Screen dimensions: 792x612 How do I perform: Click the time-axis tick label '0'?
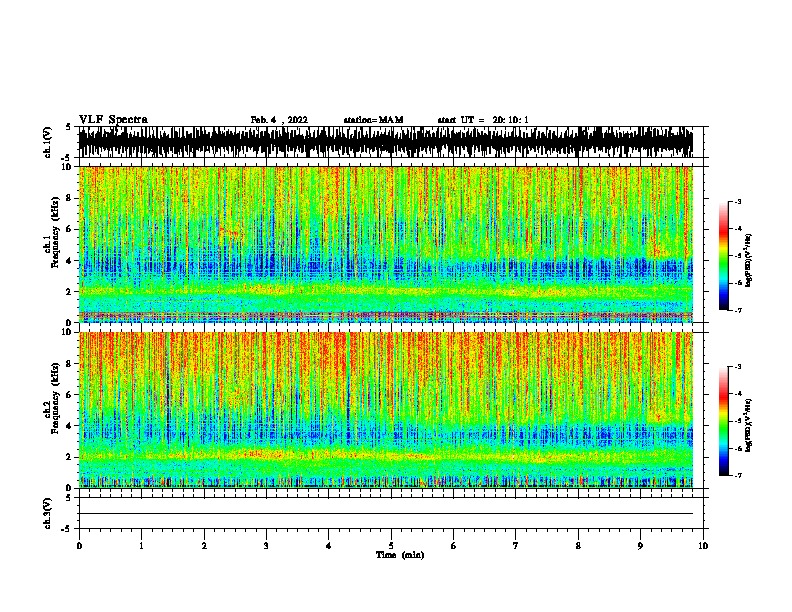(x=79, y=546)
